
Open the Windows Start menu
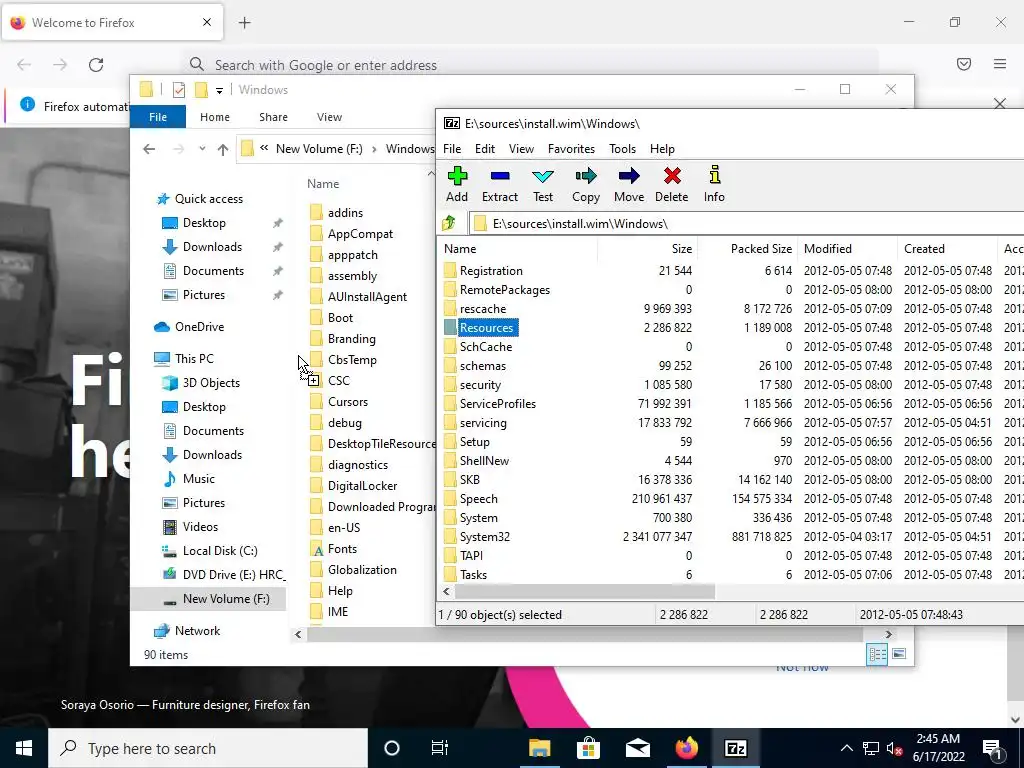[x=24, y=748]
